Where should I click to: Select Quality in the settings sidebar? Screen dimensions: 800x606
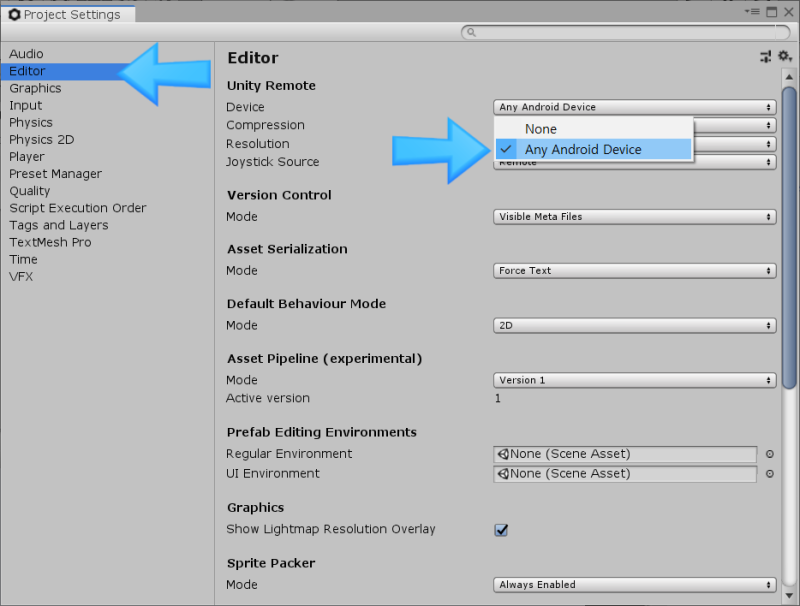(x=29, y=190)
